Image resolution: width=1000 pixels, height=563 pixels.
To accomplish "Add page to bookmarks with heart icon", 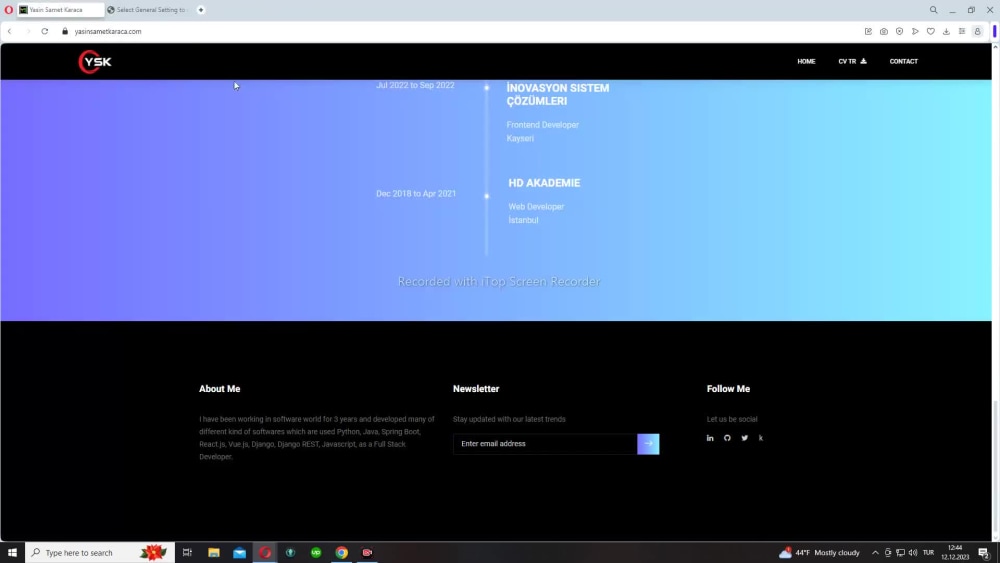I will [x=930, y=31].
